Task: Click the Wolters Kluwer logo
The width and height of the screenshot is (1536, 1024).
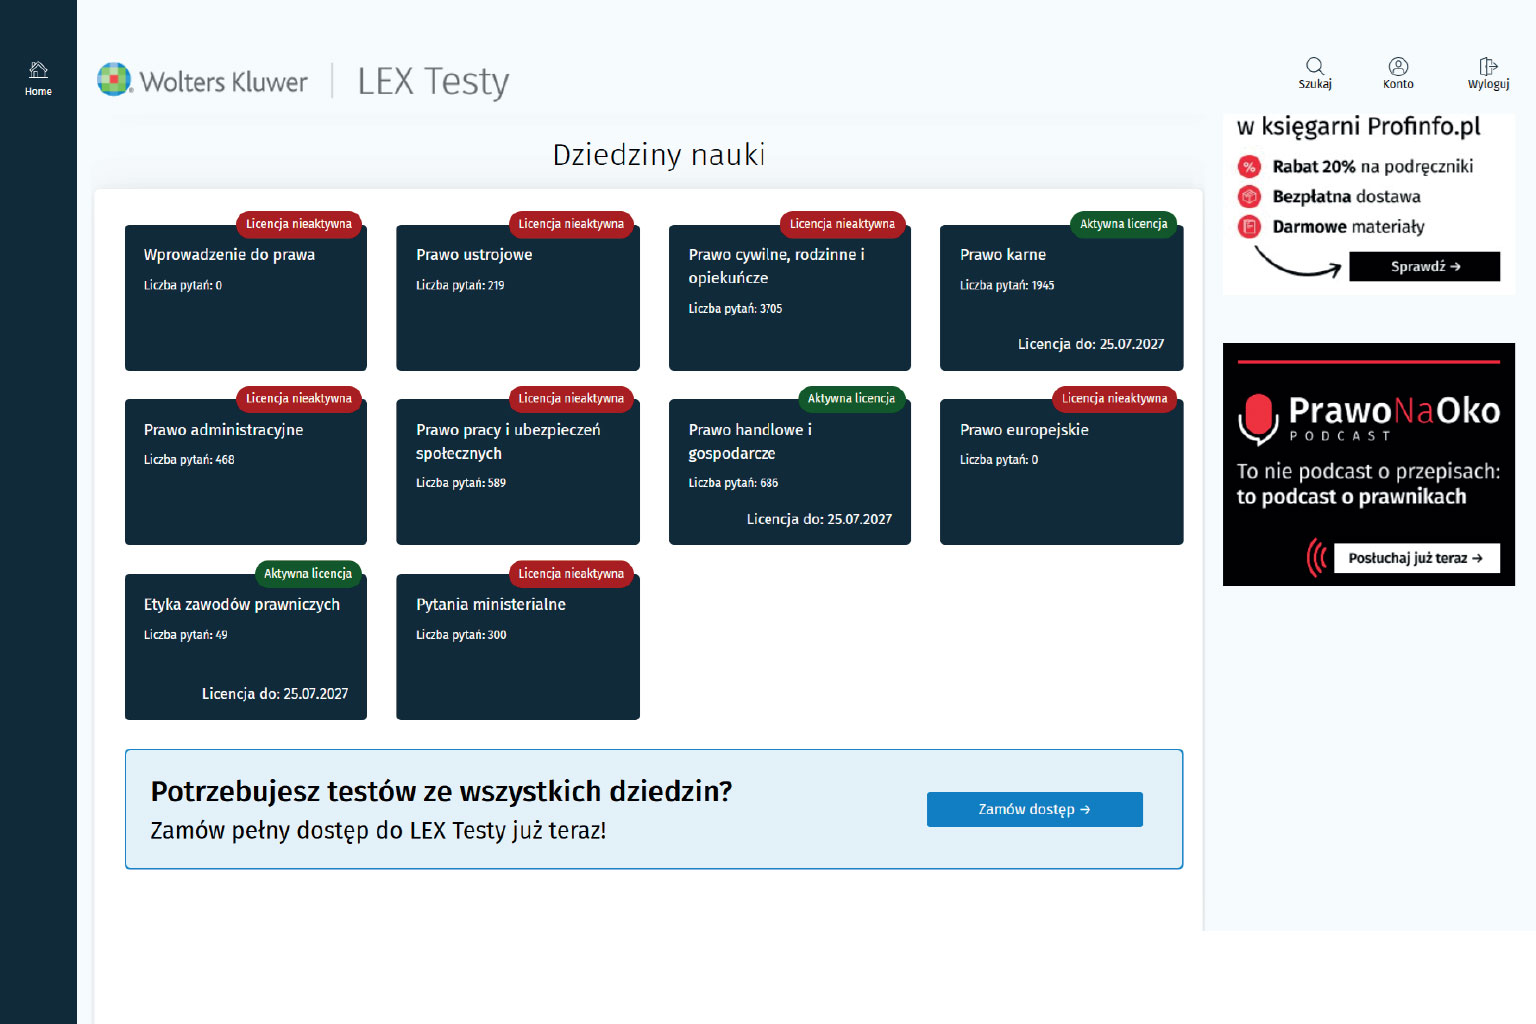Action: point(203,81)
